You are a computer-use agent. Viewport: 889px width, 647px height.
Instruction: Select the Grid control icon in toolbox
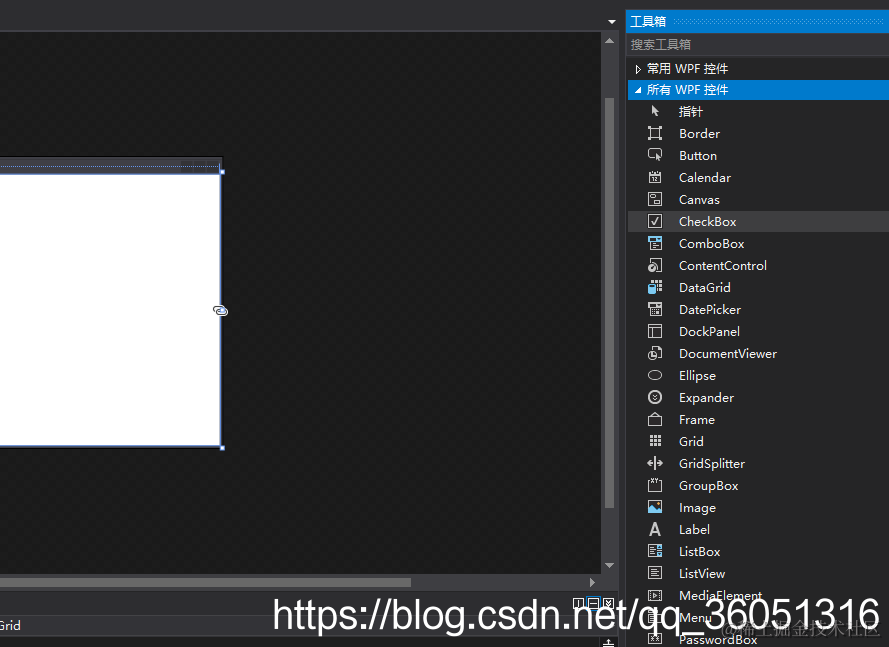pos(655,441)
